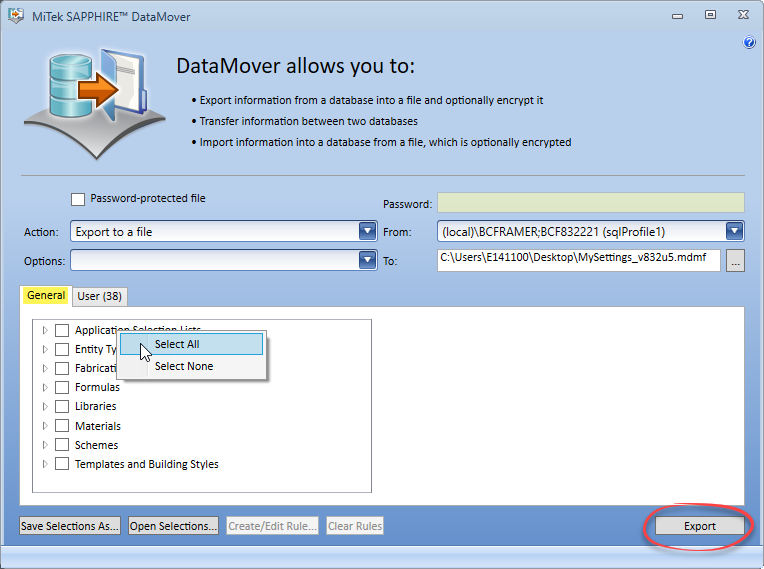Click the To file path field
The image size is (764, 569).
[x=579, y=260]
